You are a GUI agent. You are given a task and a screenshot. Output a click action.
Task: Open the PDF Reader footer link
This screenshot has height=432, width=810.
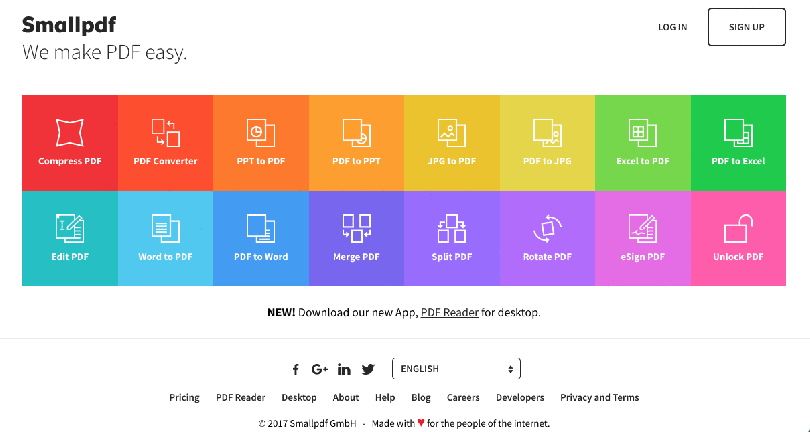pos(241,397)
